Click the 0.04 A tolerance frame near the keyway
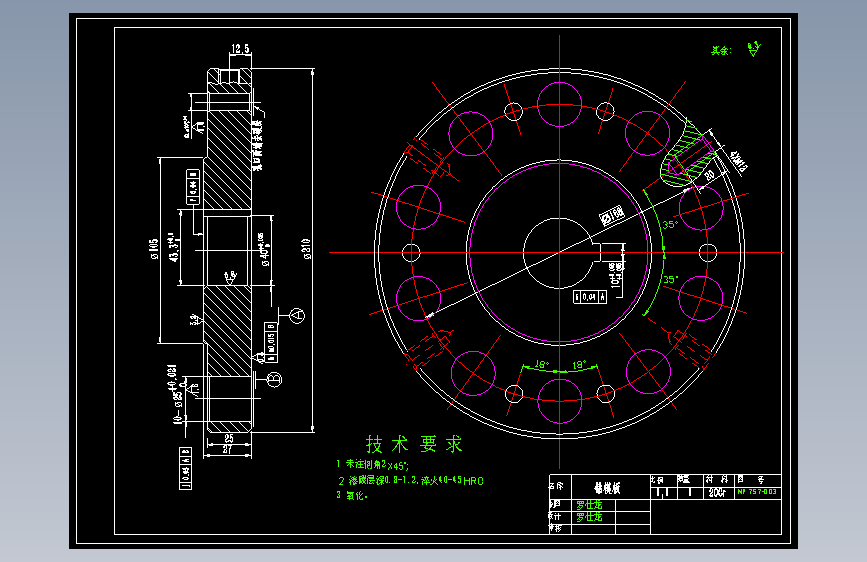 pyautogui.click(x=590, y=297)
